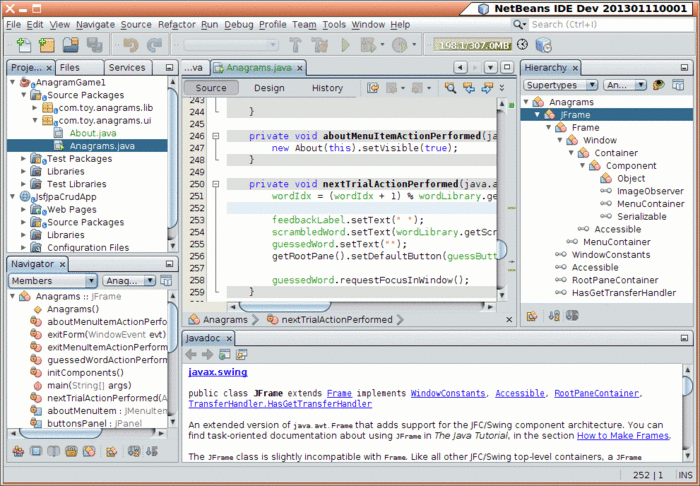Toggle Show Fields filter in Navigator
This screenshot has height=486, width=700.
(36, 452)
